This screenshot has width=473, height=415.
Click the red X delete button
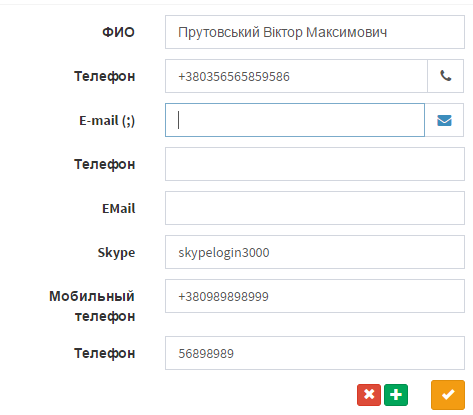click(x=369, y=395)
